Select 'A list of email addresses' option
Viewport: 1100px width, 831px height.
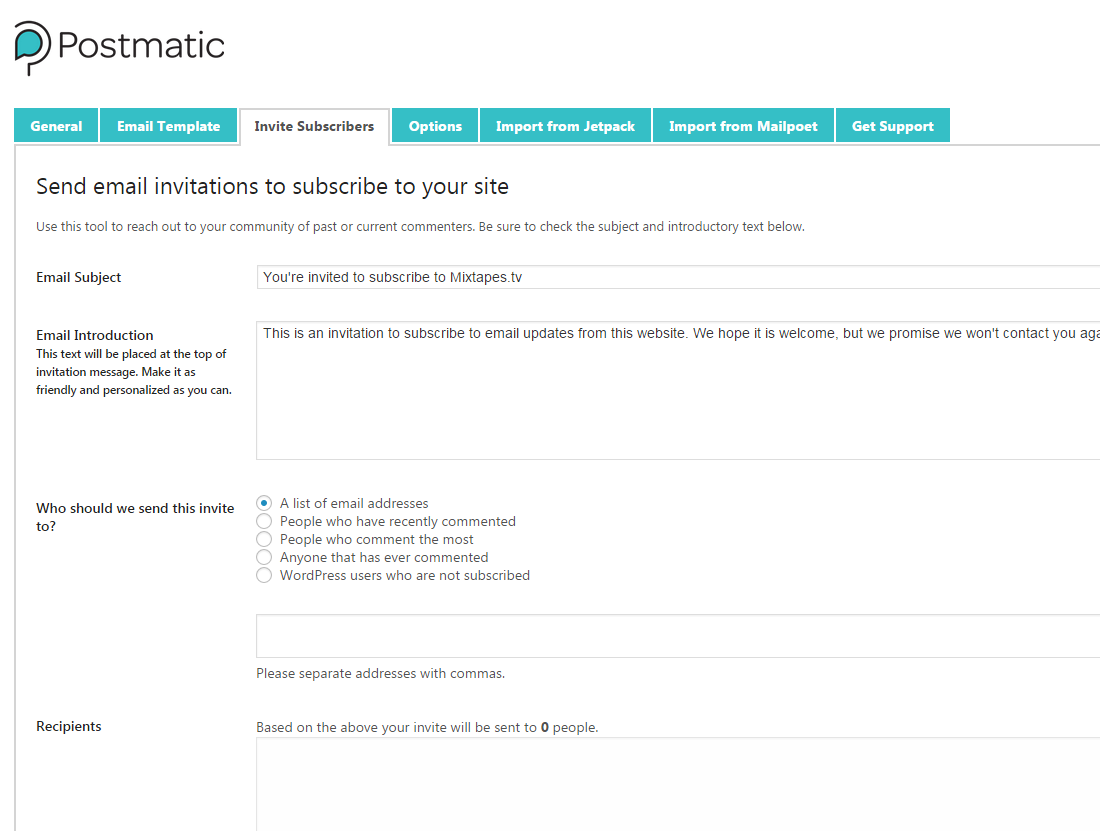click(264, 503)
